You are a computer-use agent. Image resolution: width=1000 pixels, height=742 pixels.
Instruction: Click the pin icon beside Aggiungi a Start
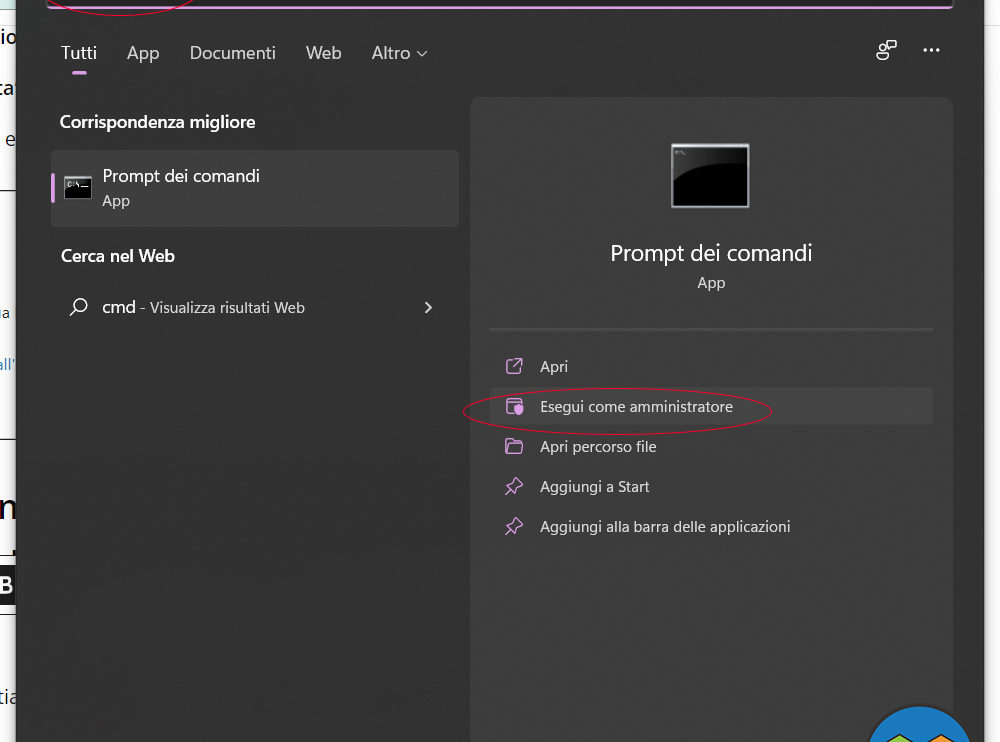[514, 487]
